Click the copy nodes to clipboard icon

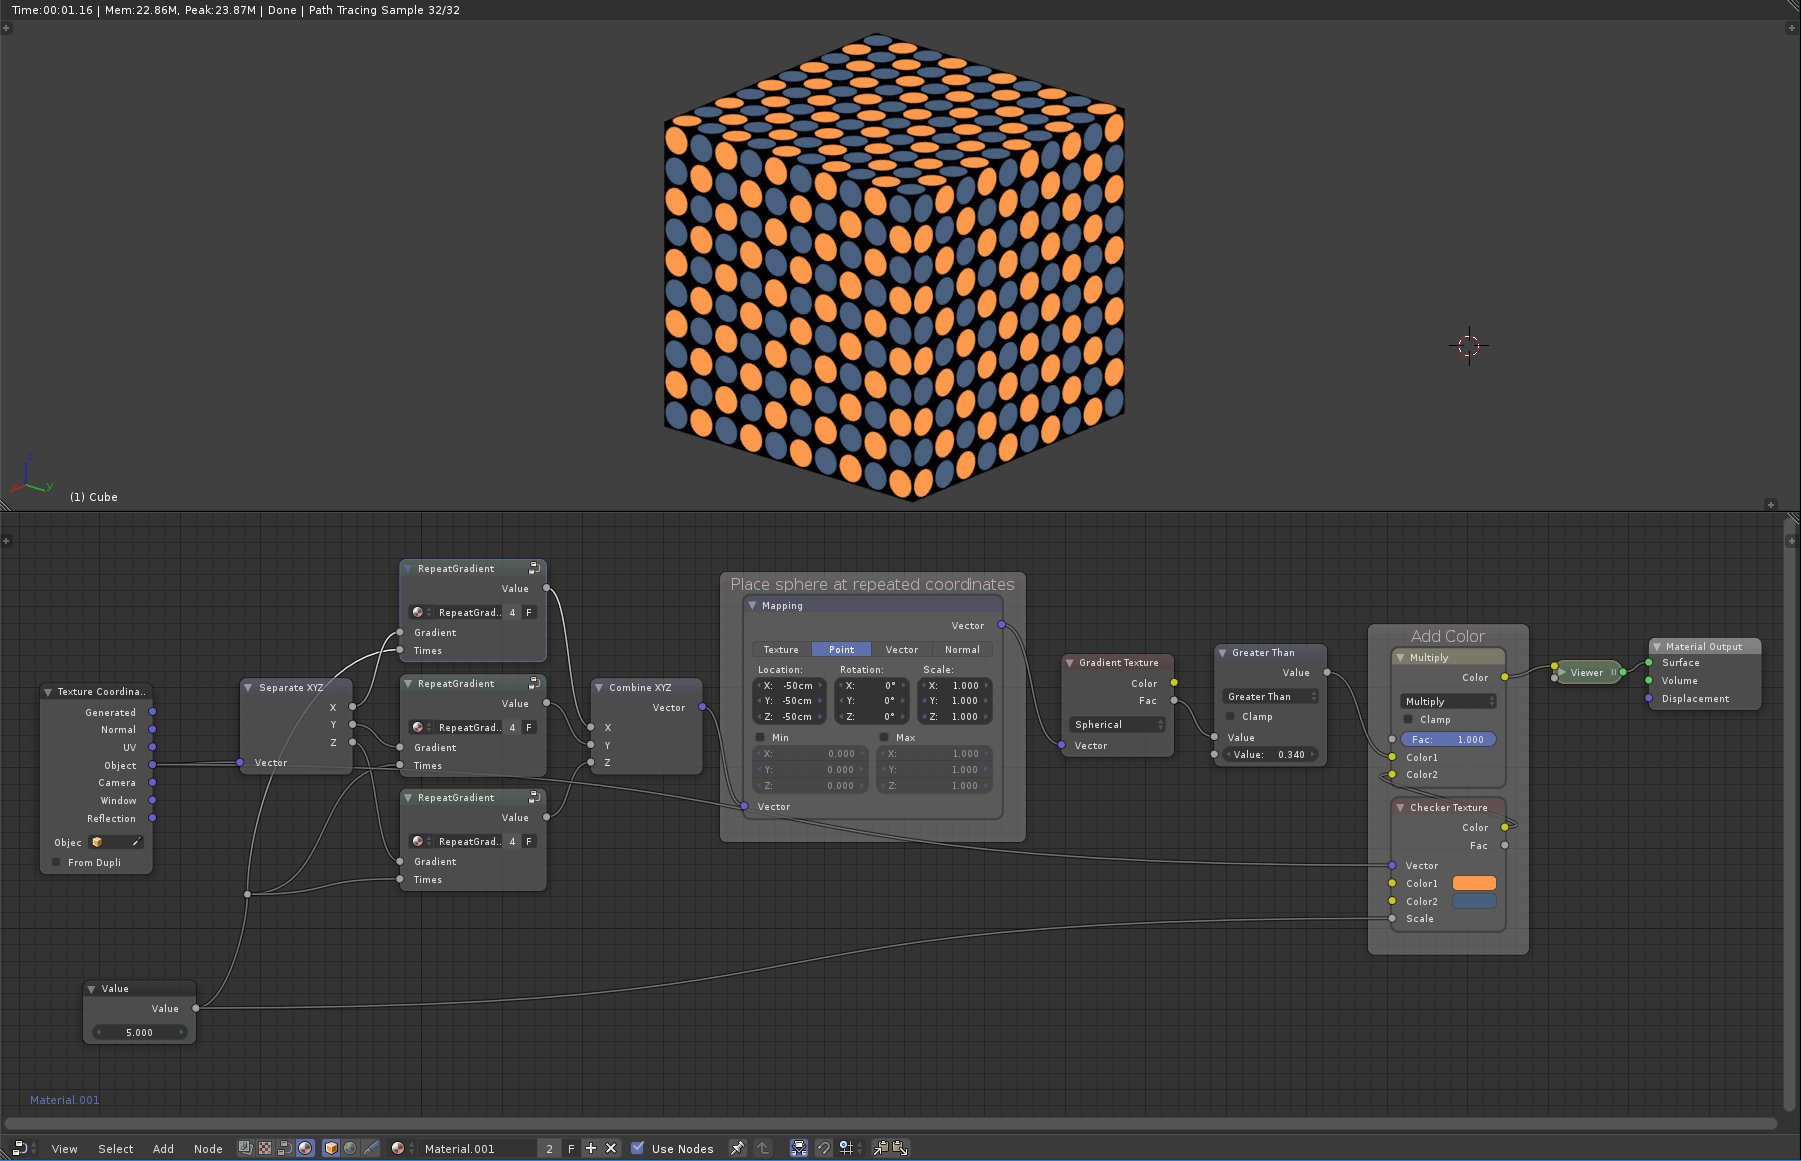click(x=880, y=1148)
